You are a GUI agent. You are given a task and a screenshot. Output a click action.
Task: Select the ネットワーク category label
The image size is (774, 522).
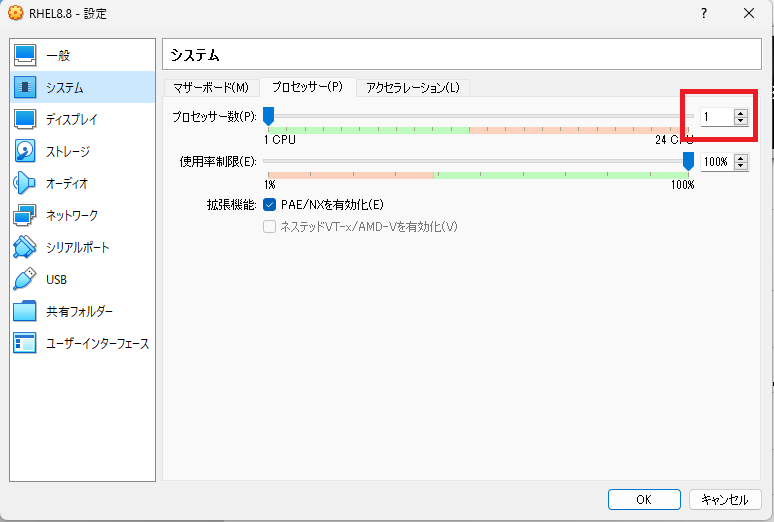(x=72, y=216)
